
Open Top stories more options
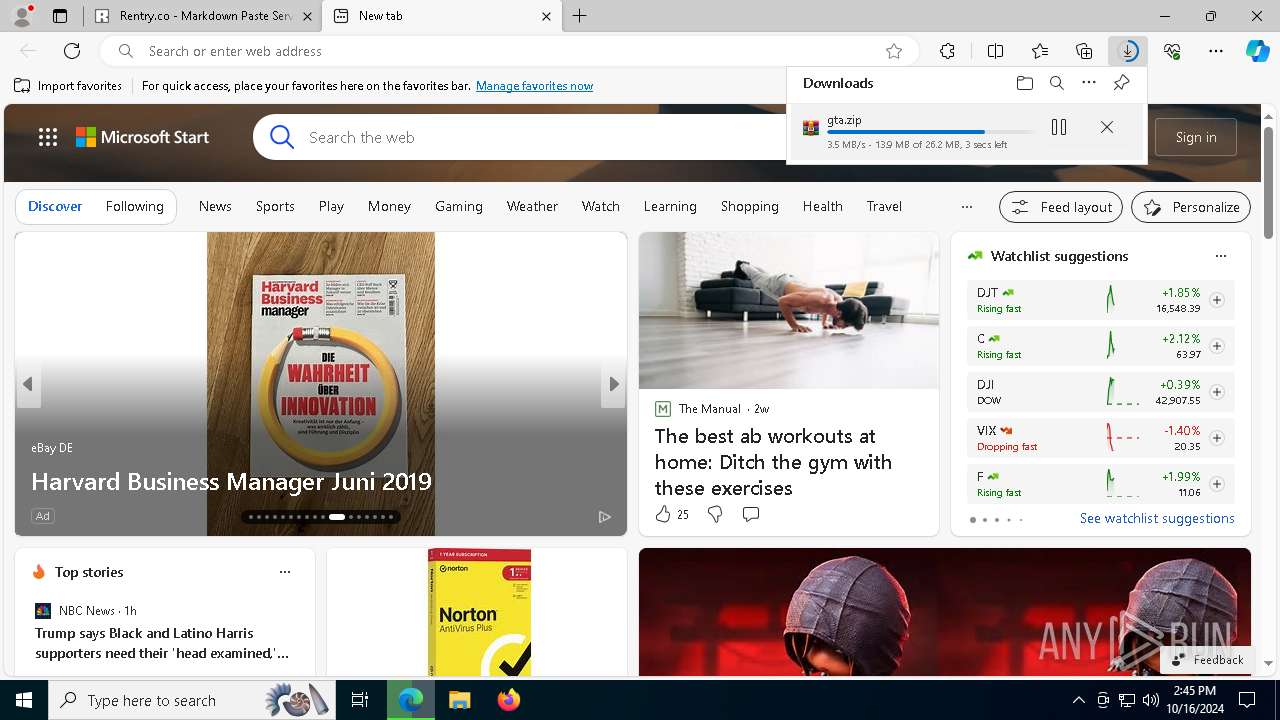tap(285, 572)
